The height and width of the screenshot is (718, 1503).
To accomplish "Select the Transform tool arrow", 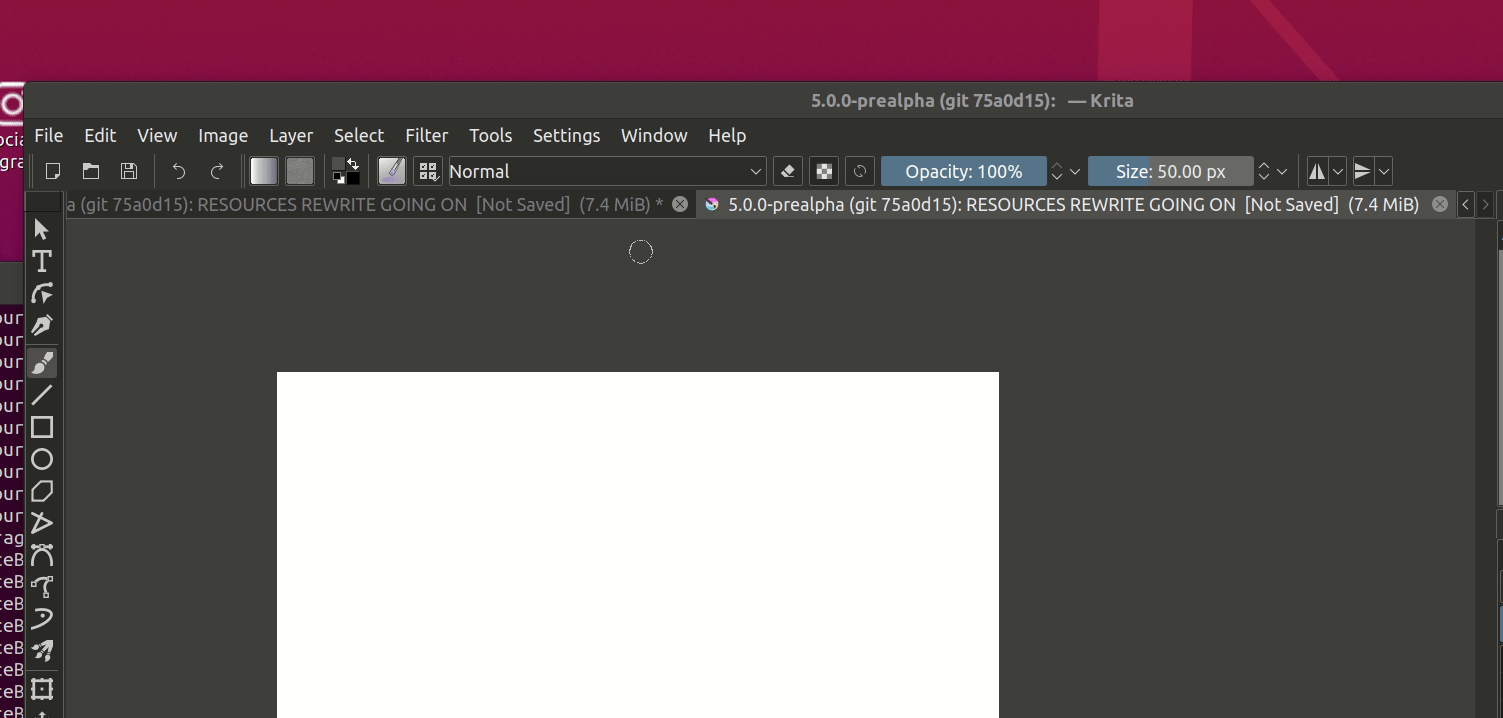I will (42, 229).
